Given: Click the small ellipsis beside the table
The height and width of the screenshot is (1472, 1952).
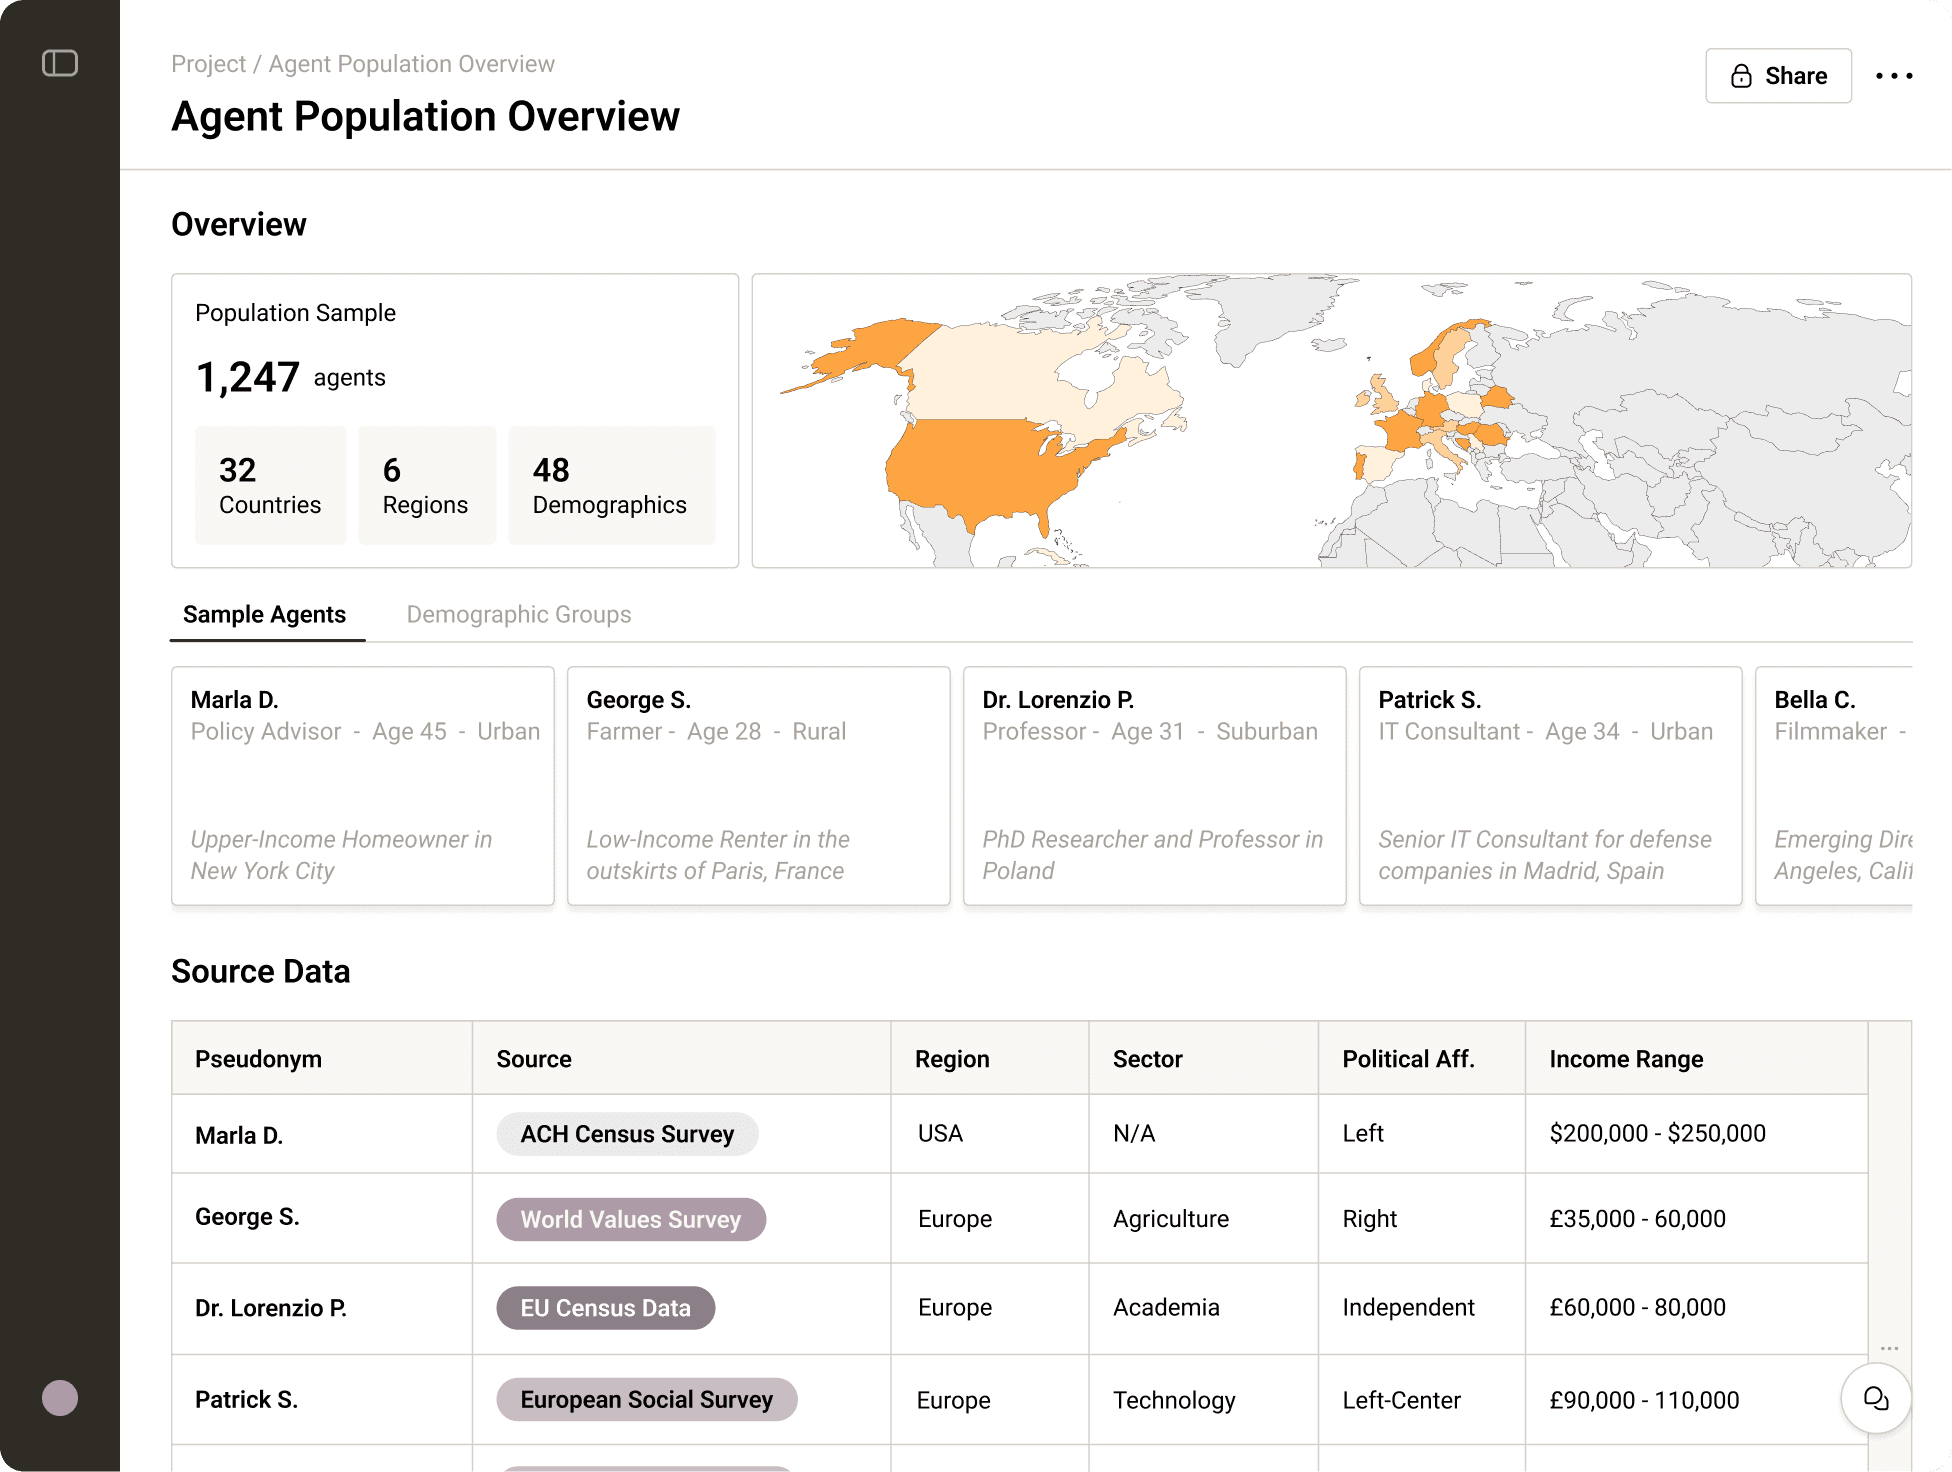Looking at the screenshot, I should 1889,1348.
